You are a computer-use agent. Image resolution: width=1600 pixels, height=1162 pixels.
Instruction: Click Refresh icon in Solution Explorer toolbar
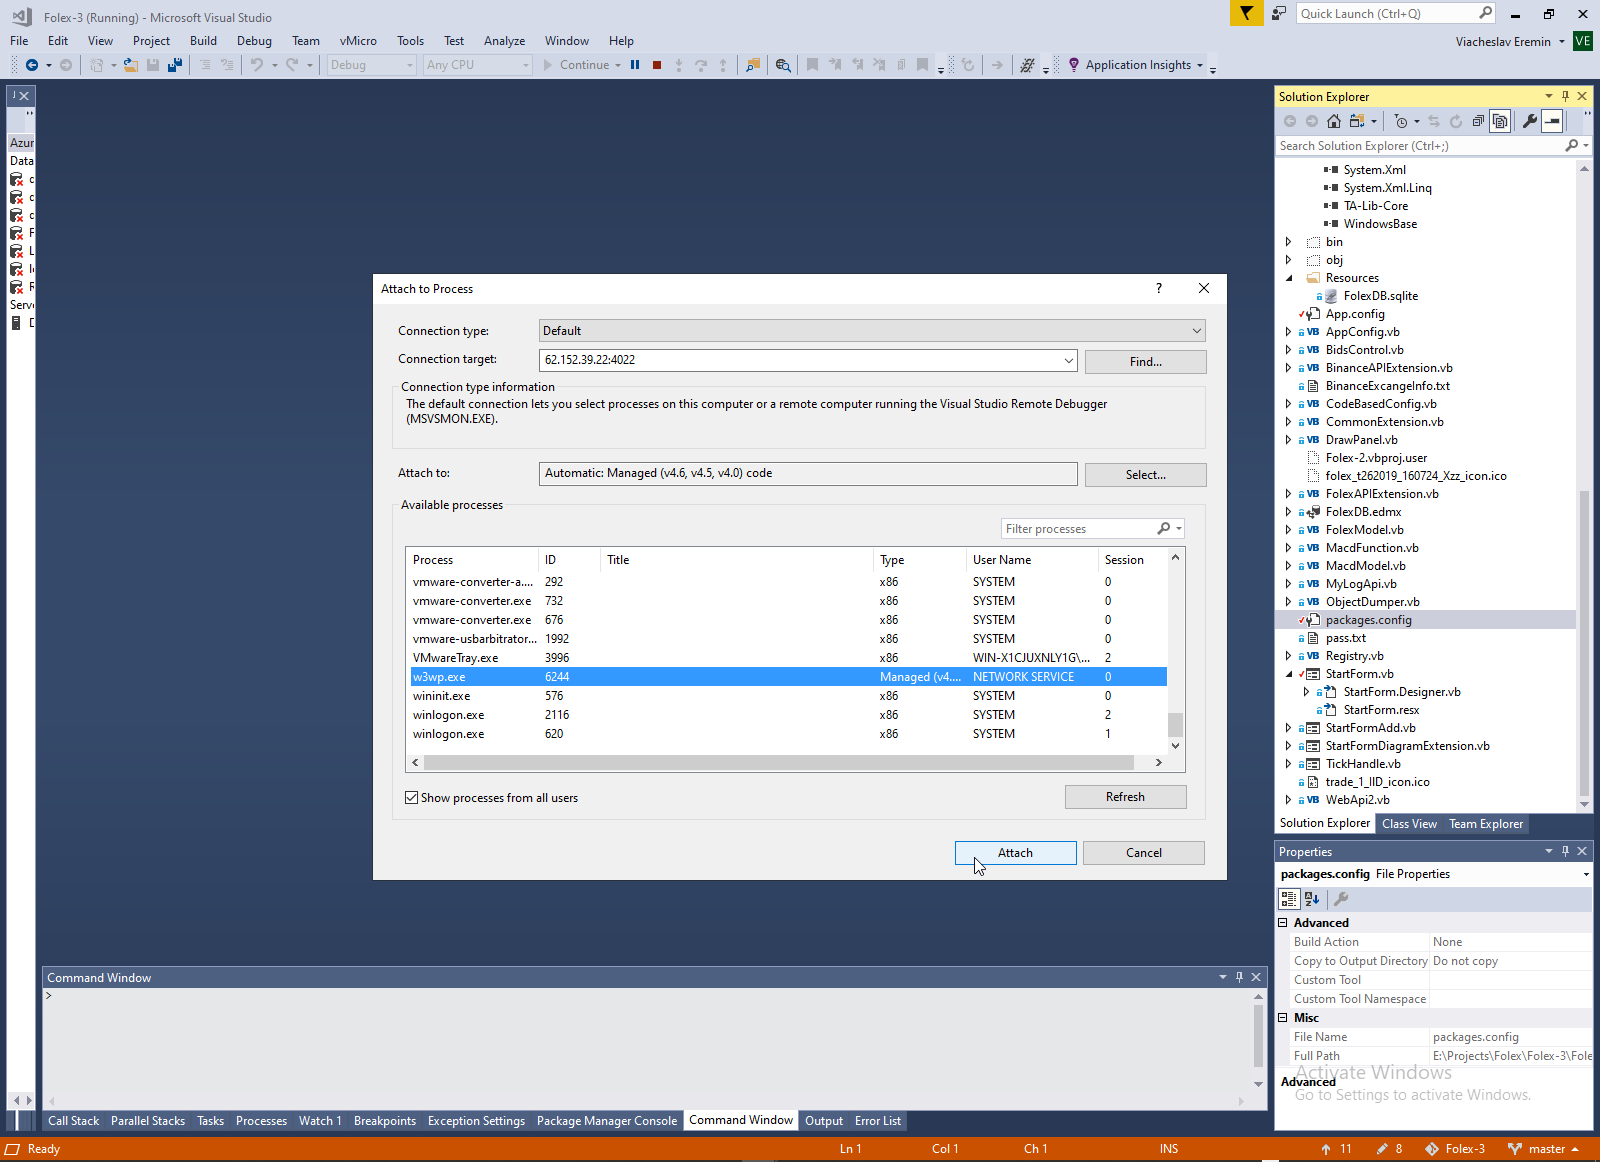click(1456, 121)
